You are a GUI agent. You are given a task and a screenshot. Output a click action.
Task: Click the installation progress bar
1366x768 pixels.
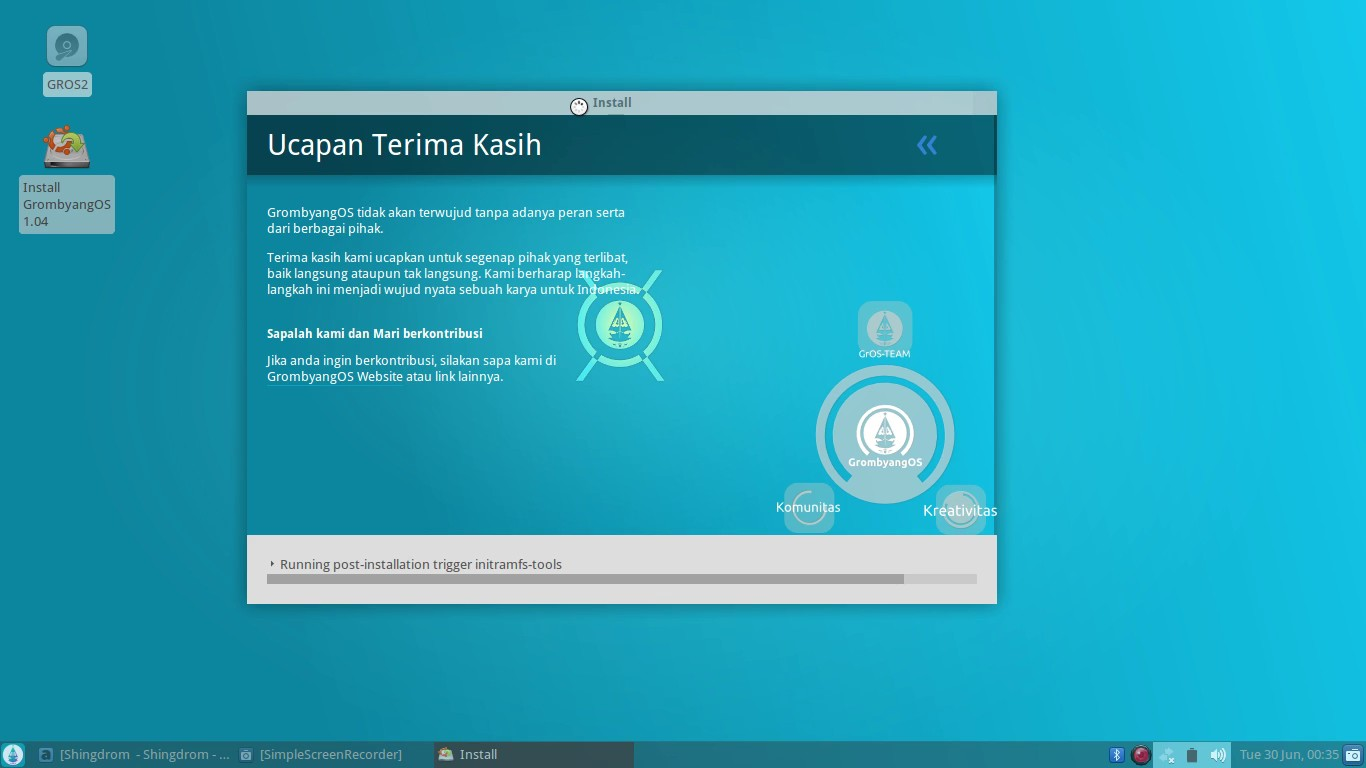tap(622, 579)
